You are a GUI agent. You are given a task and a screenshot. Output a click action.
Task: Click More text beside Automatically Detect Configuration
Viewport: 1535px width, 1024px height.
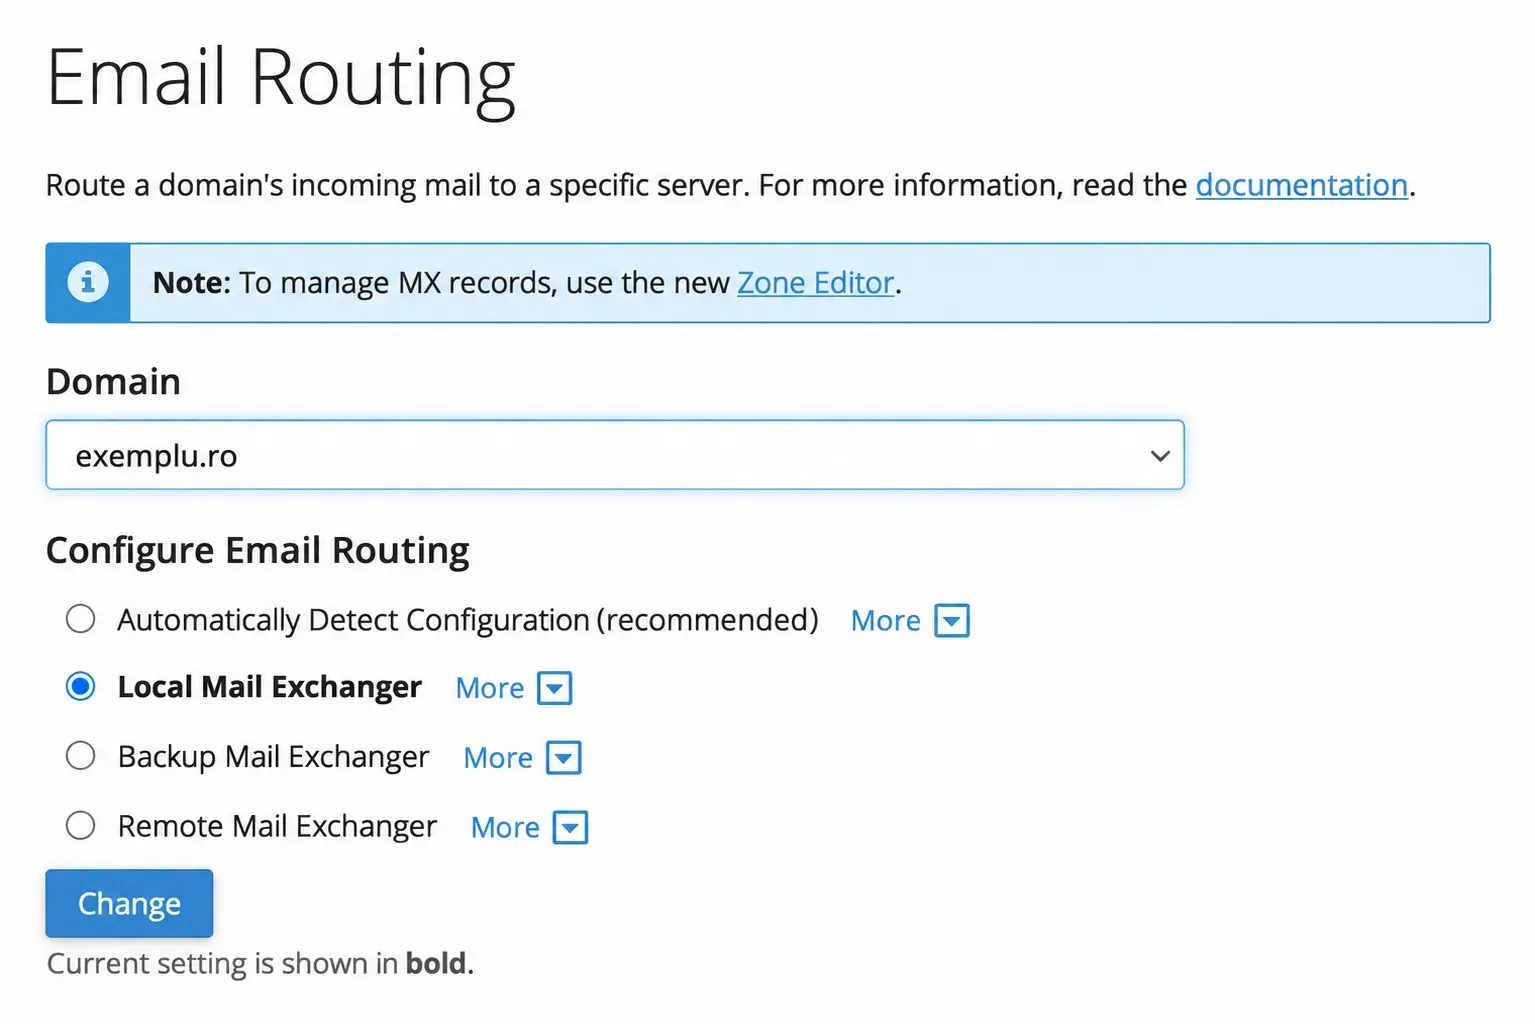click(886, 620)
